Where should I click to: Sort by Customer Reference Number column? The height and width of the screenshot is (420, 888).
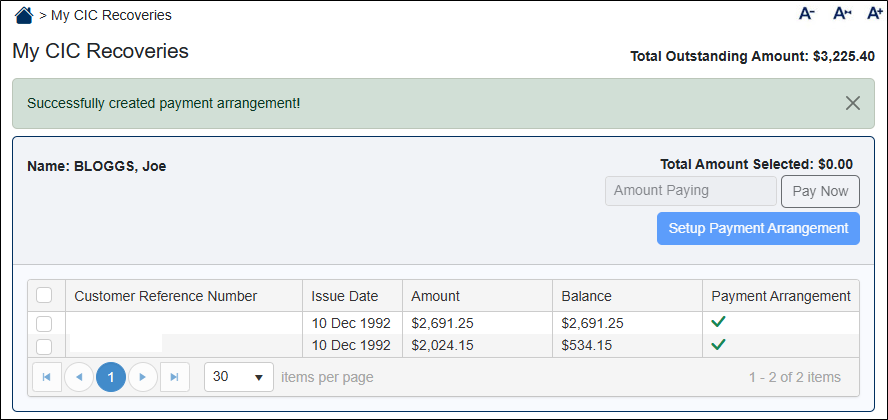click(x=166, y=296)
